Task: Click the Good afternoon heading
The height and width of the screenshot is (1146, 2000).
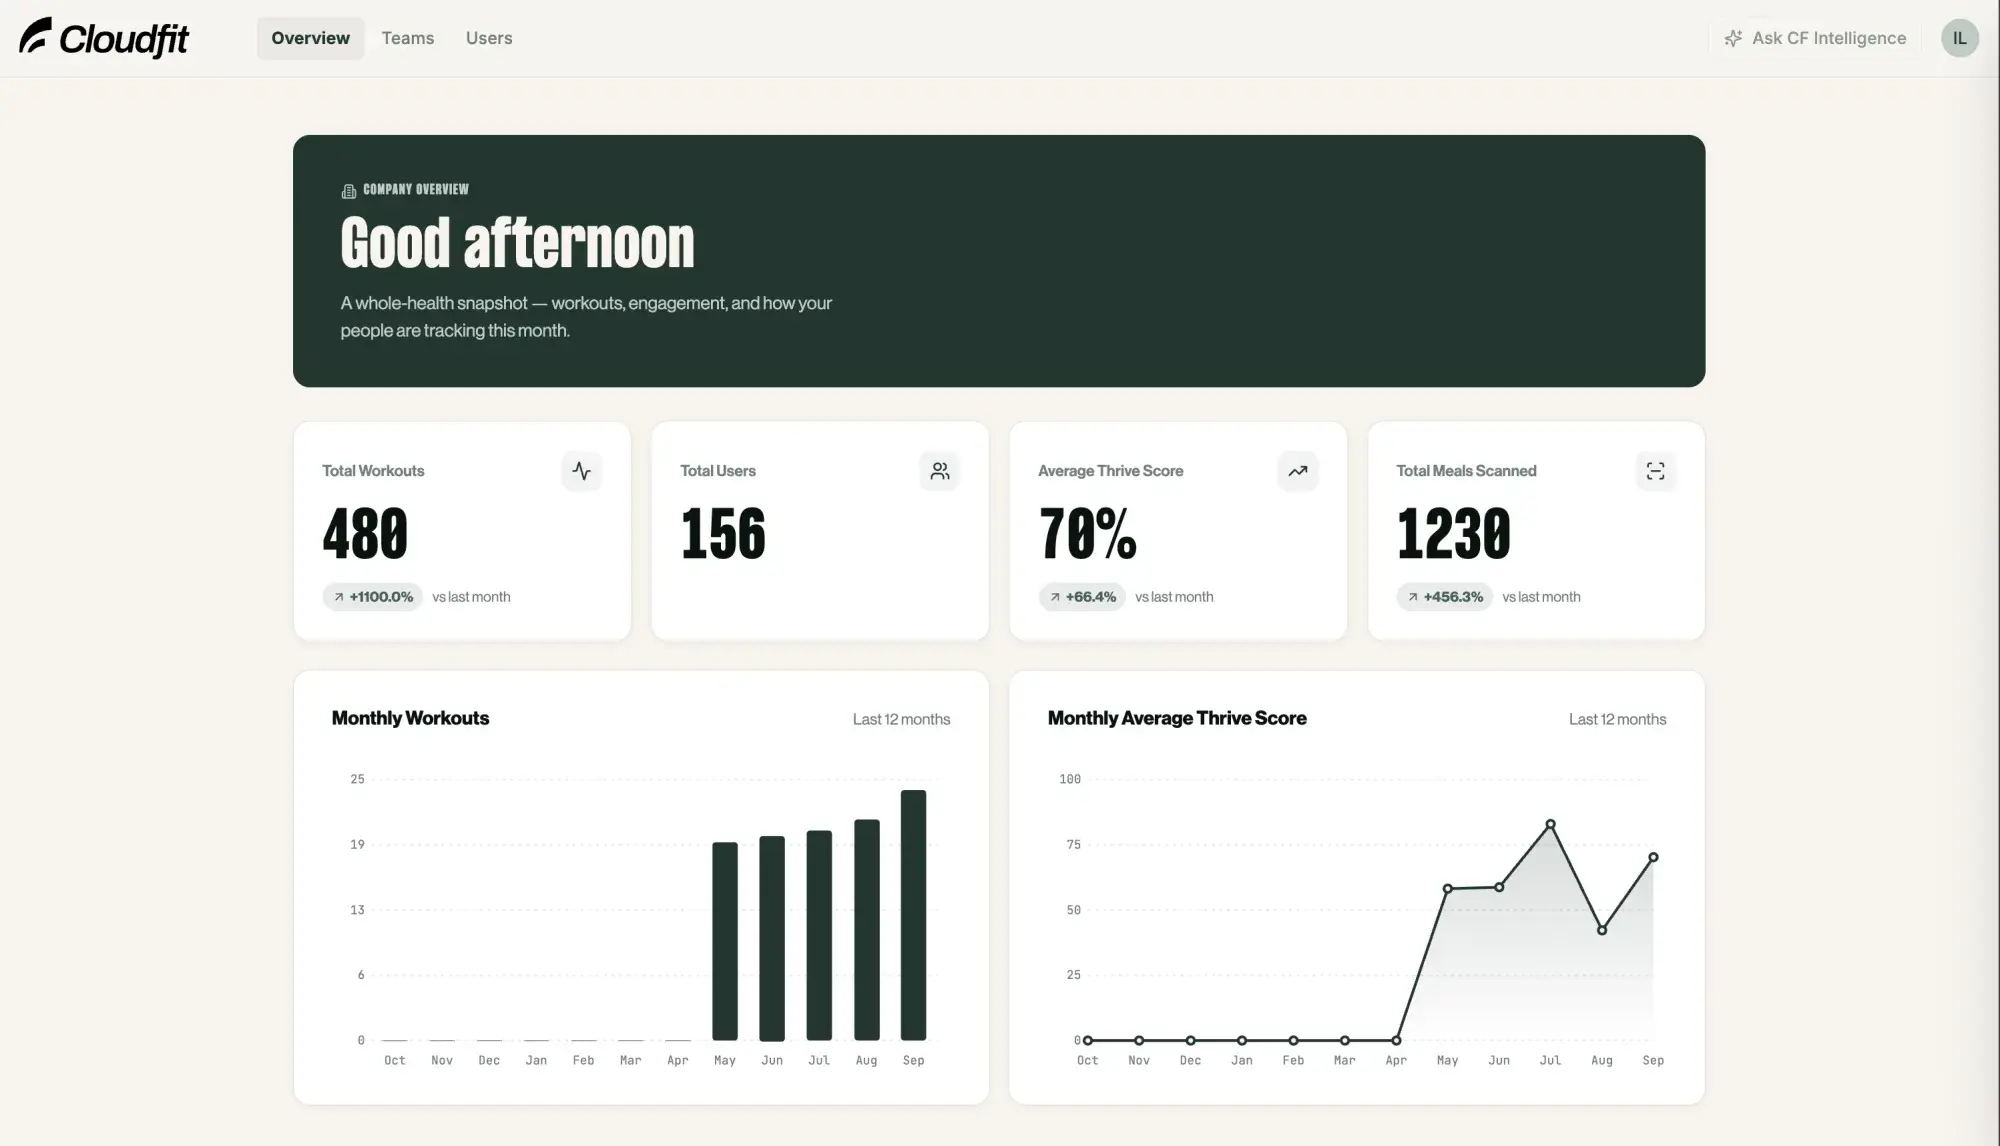Action: pyautogui.click(x=517, y=243)
